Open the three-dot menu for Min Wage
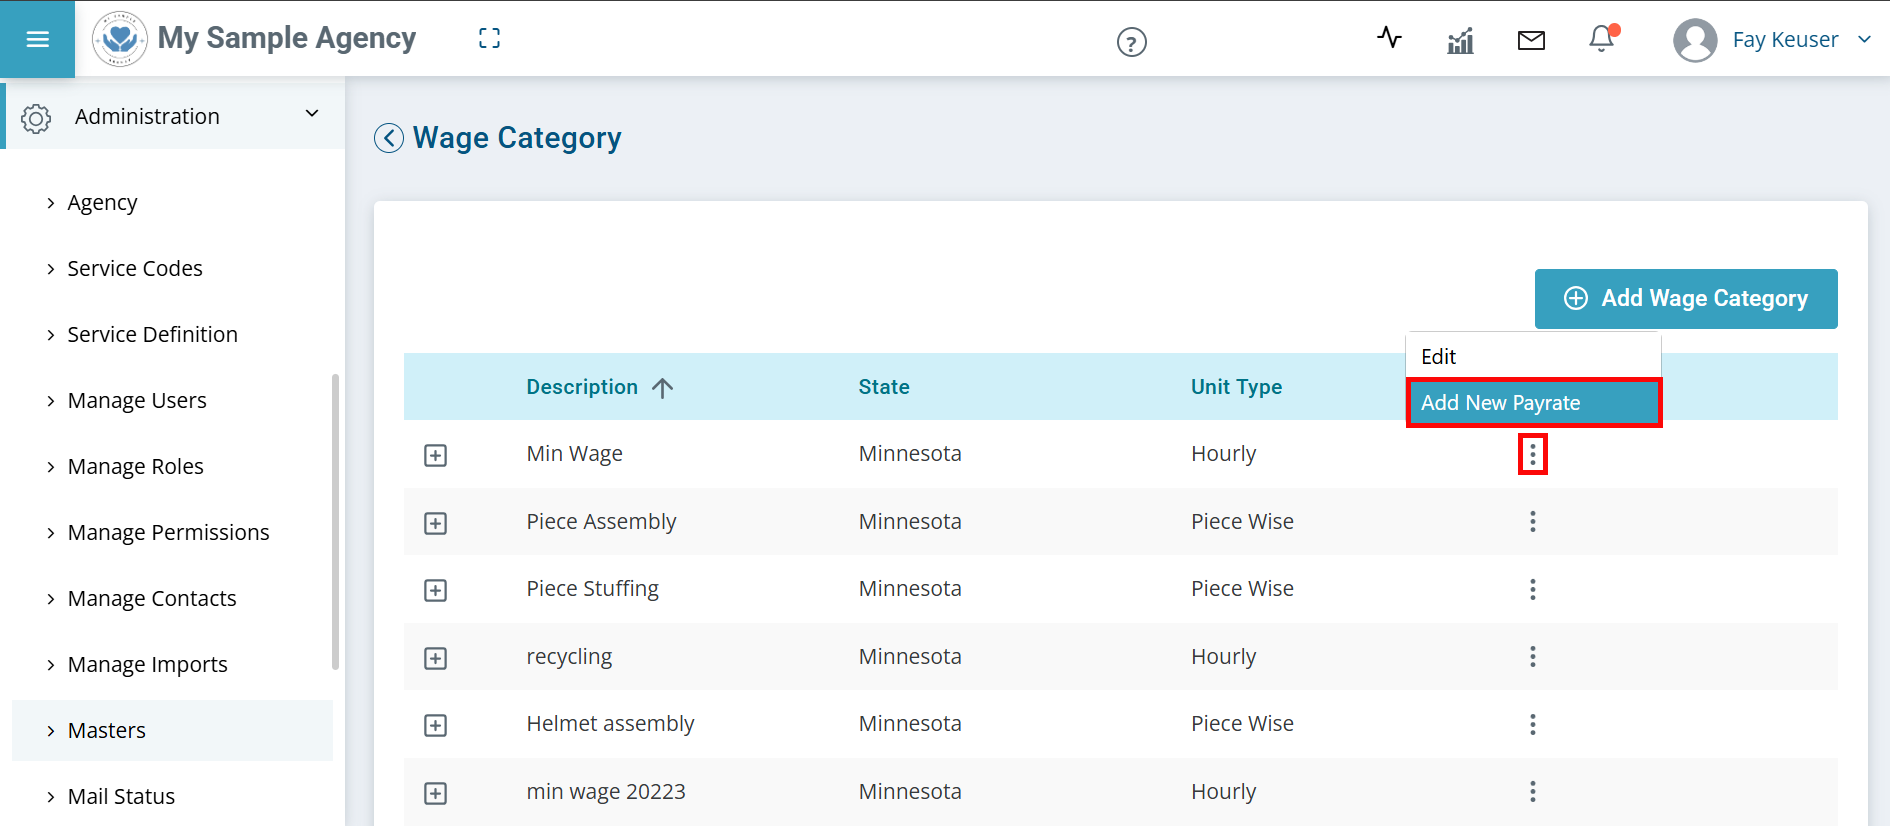Image resolution: width=1890 pixels, height=826 pixels. [x=1532, y=454]
